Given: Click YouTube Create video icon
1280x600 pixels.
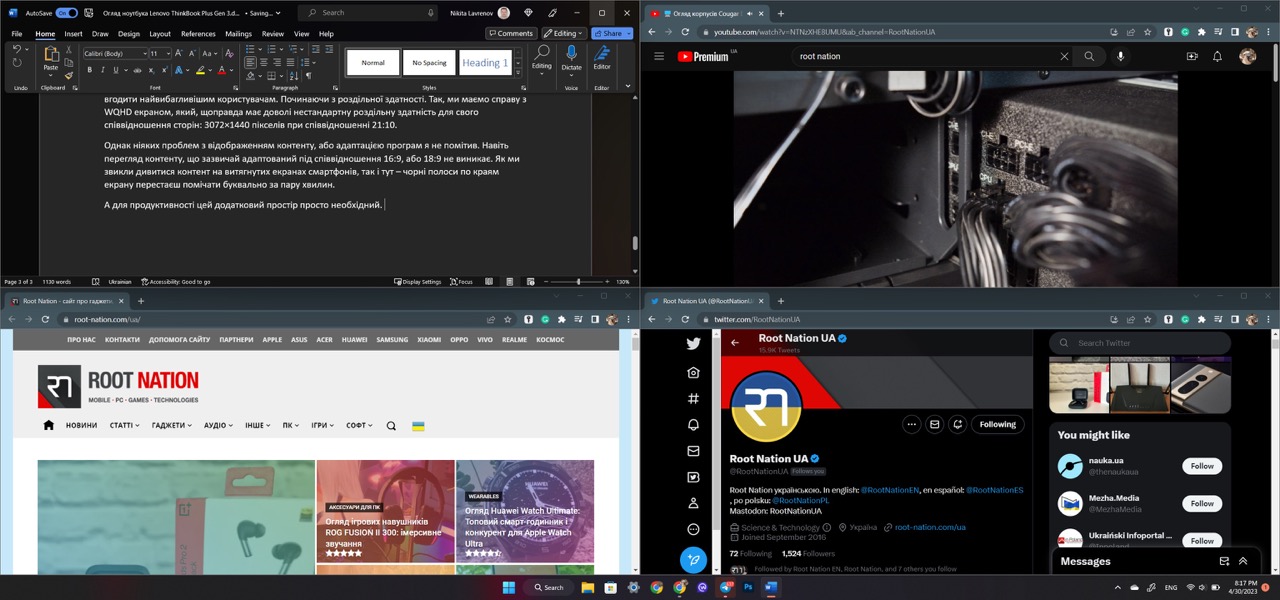Looking at the screenshot, I should click(1192, 57).
